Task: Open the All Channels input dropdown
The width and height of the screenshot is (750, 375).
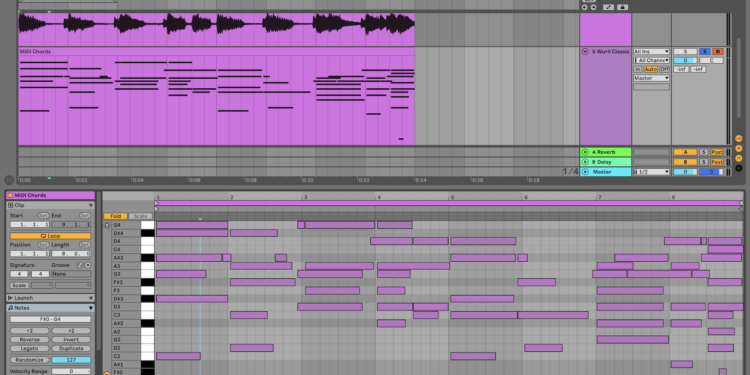Action: (x=651, y=60)
